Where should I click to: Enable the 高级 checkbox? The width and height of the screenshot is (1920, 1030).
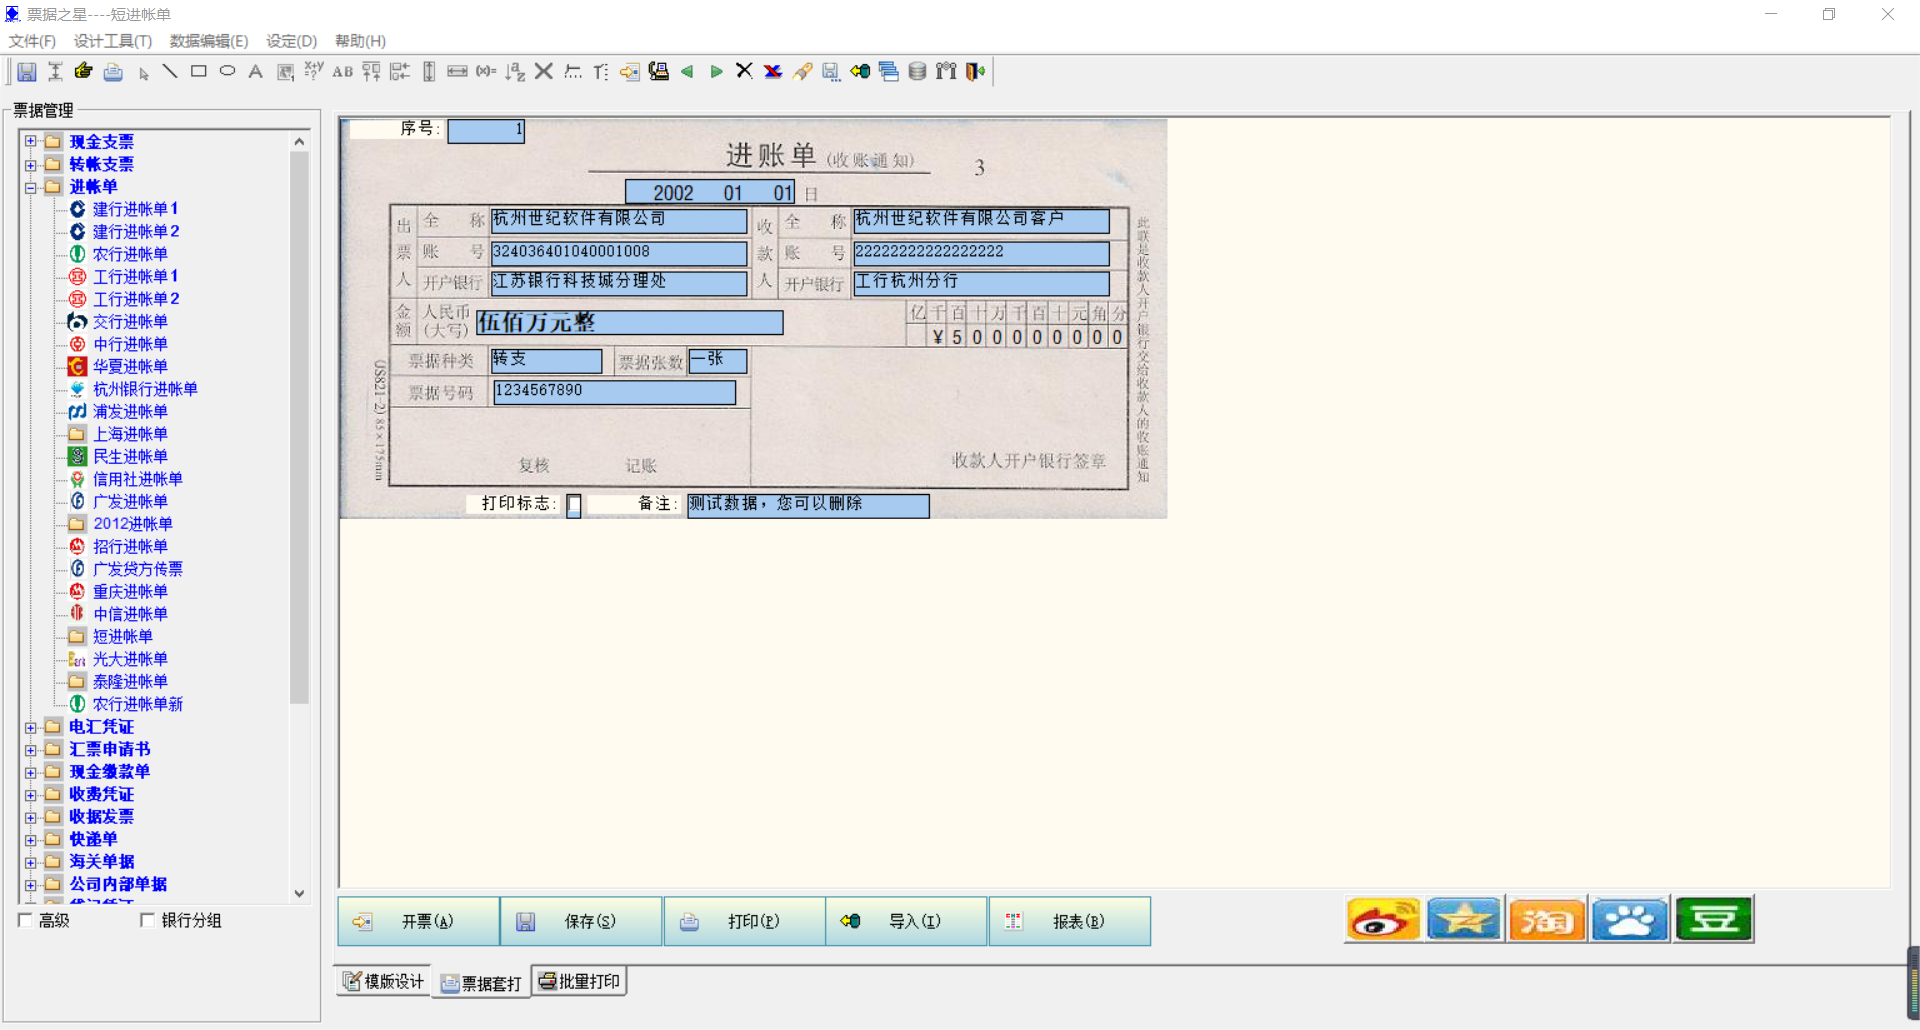[x=26, y=920]
